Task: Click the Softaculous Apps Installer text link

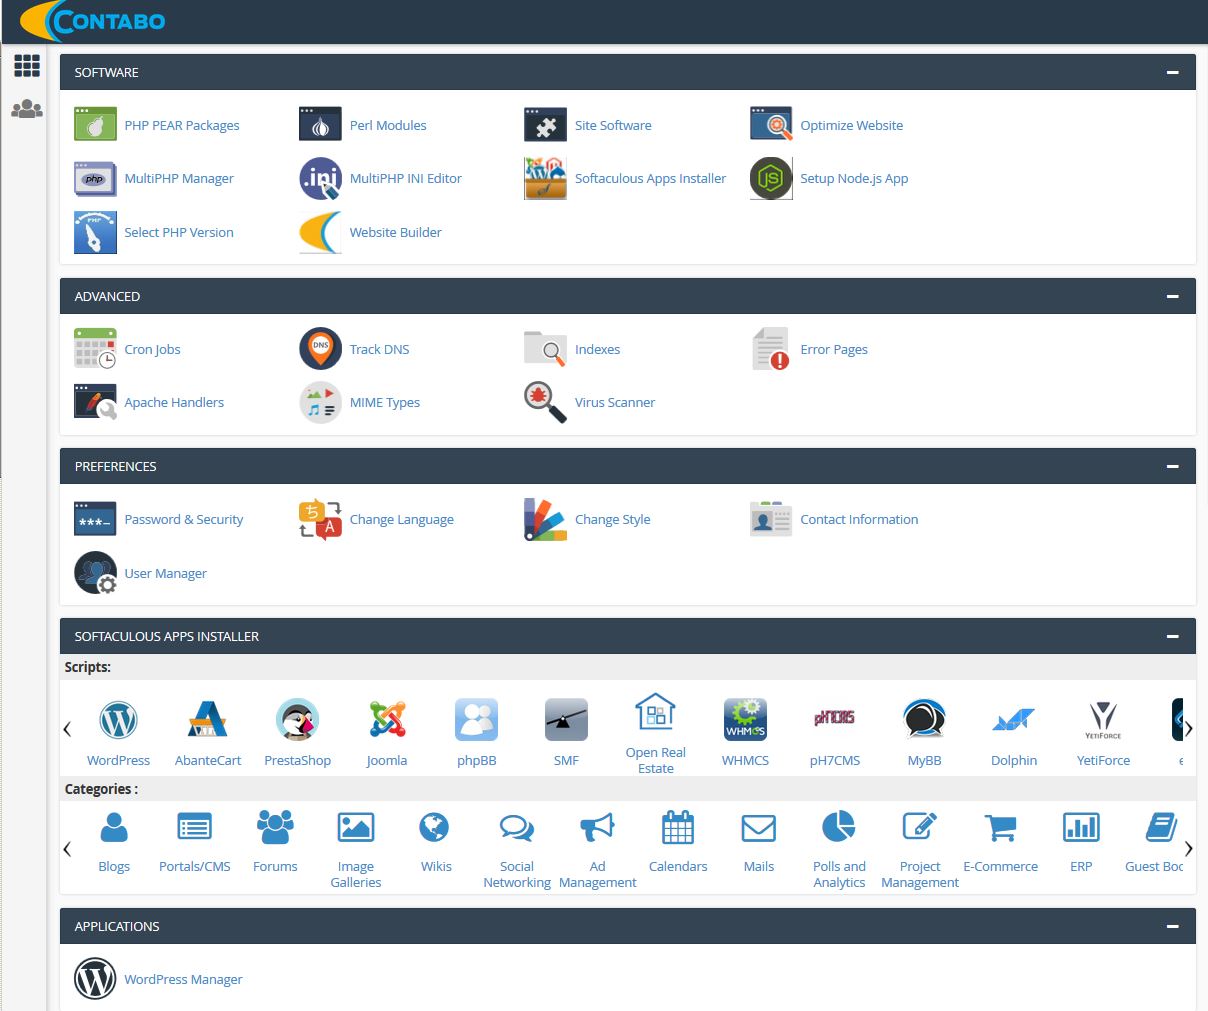Action: [x=650, y=178]
